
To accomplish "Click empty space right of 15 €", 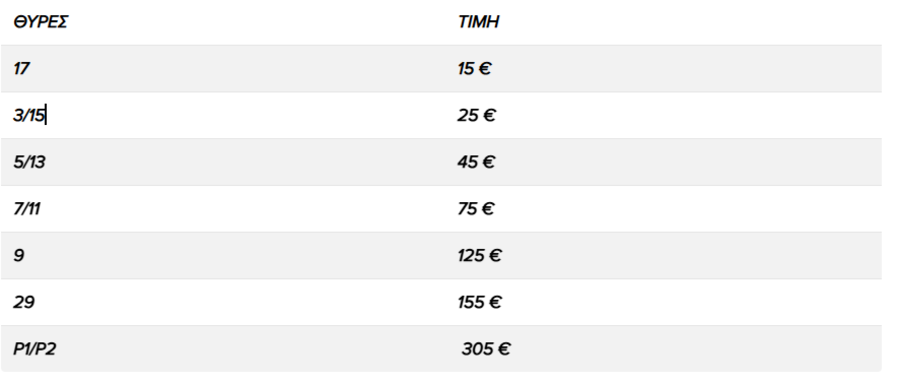I will [686, 69].
